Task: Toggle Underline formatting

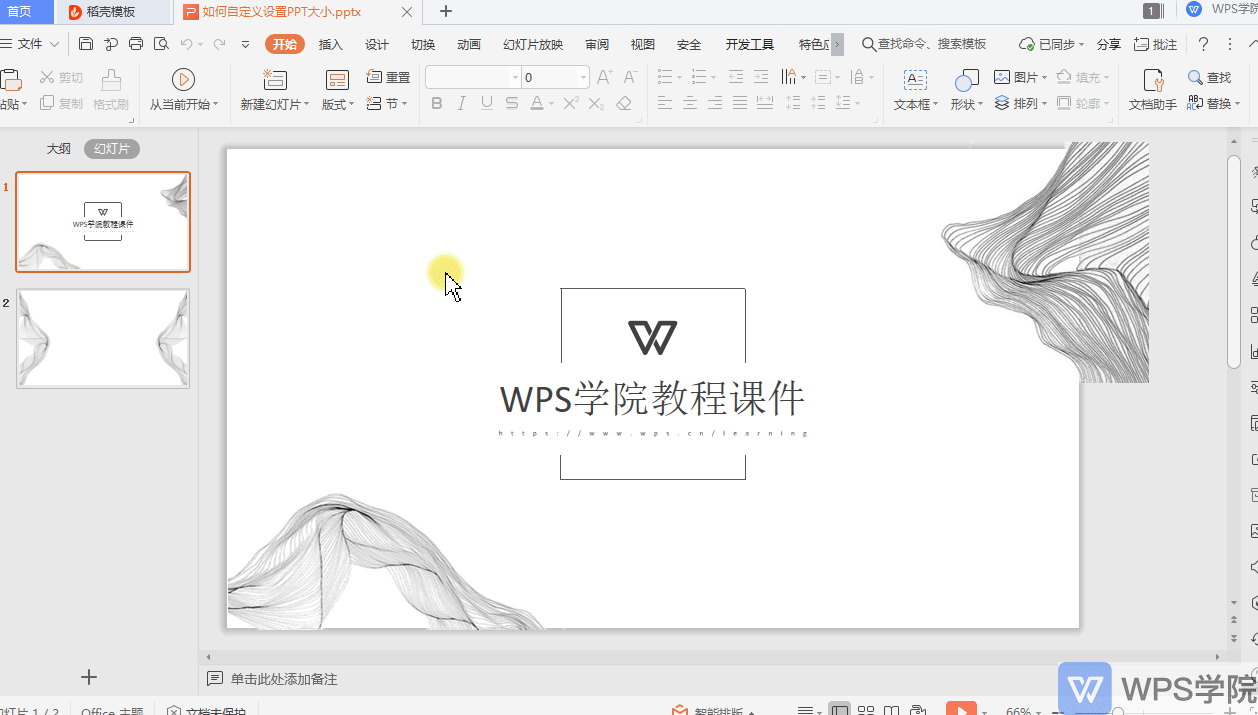Action: 487,103
